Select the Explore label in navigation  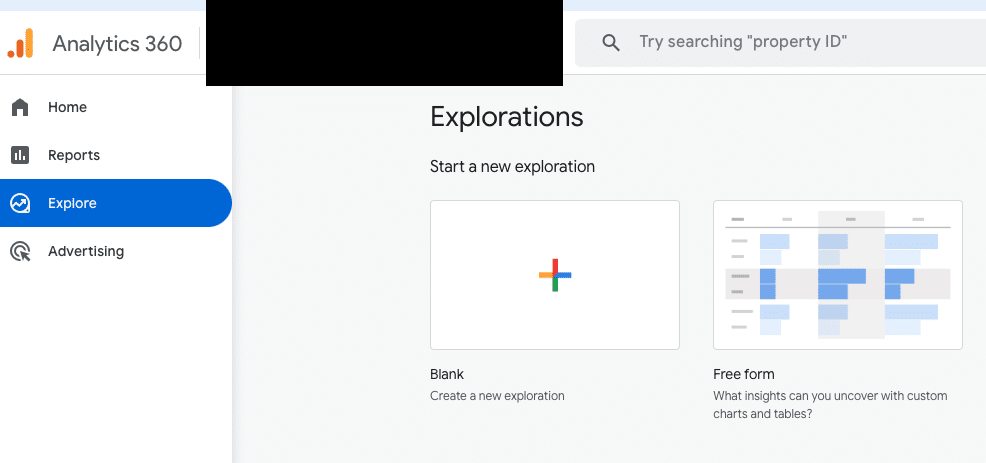pos(72,203)
